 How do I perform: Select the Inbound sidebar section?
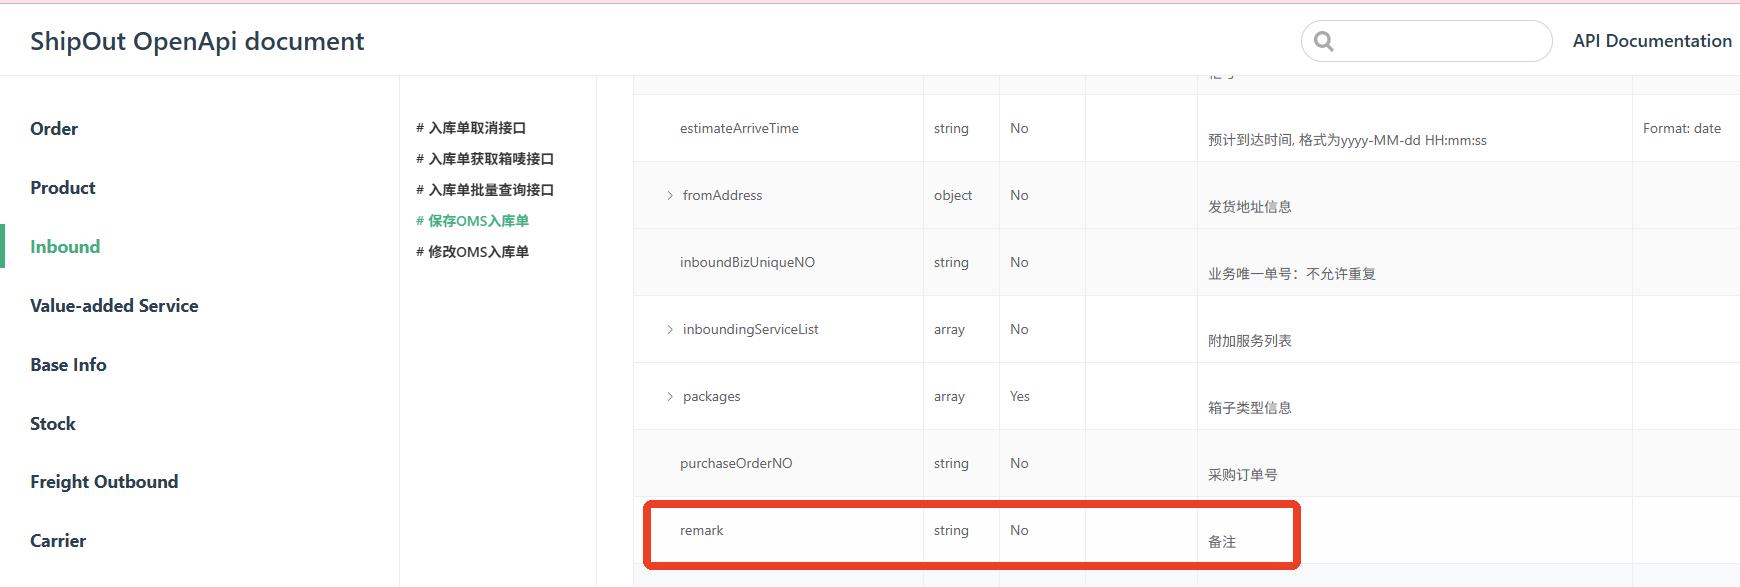click(x=65, y=247)
